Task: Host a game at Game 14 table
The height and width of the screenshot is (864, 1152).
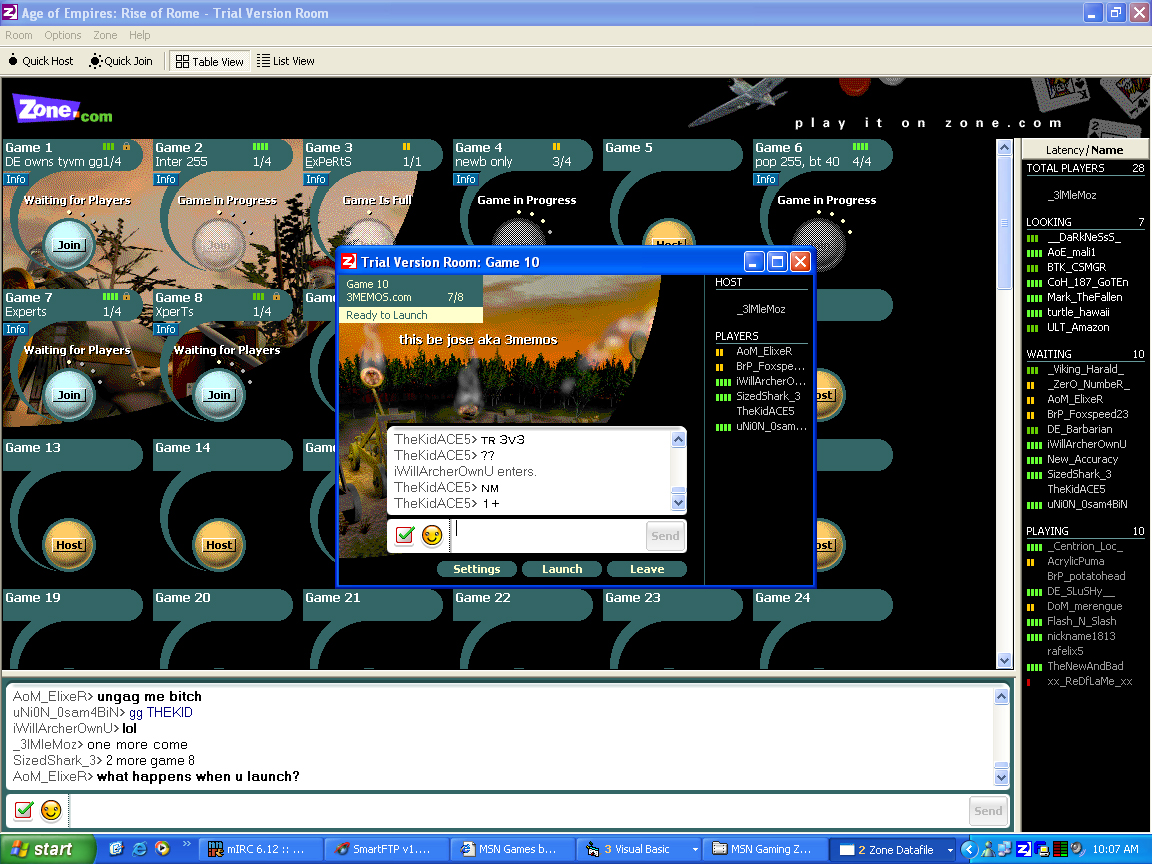Action: [x=219, y=544]
